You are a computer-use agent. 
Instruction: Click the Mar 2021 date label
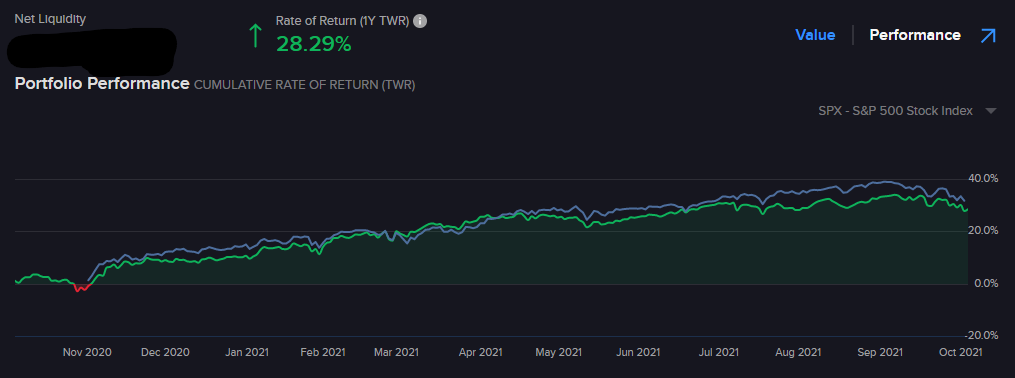(396, 352)
